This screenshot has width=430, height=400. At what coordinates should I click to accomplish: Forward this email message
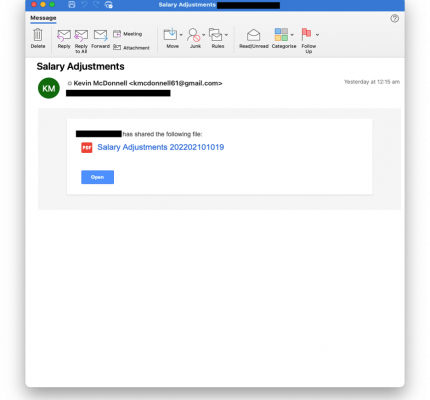pyautogui.click(x=100, y=39)
